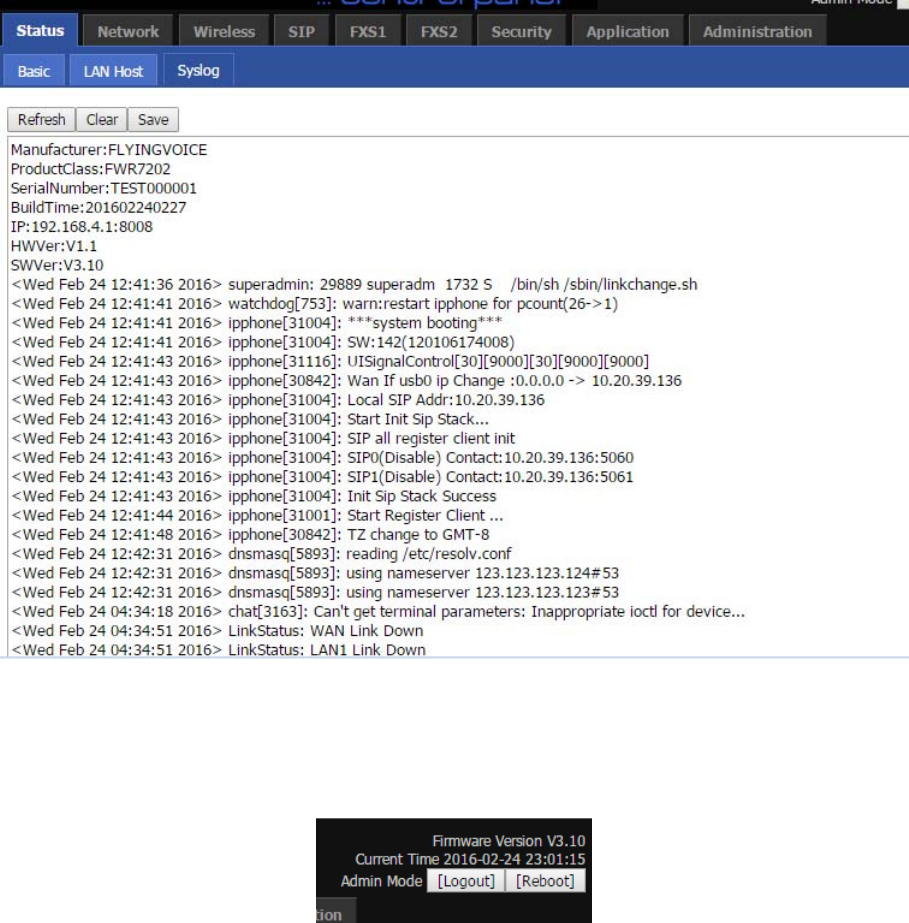Click the Start Init Sip Stack entry
Screen dimensions: 909x923
pos(250,419)
